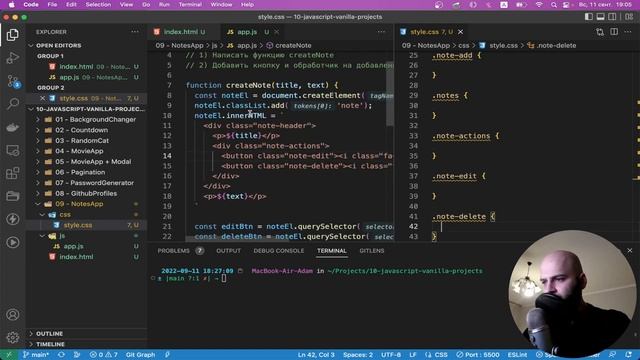The height and width of the screenshot is (360, 640).
Task: Switch to the Output panel tab
Action: (229, 251)
